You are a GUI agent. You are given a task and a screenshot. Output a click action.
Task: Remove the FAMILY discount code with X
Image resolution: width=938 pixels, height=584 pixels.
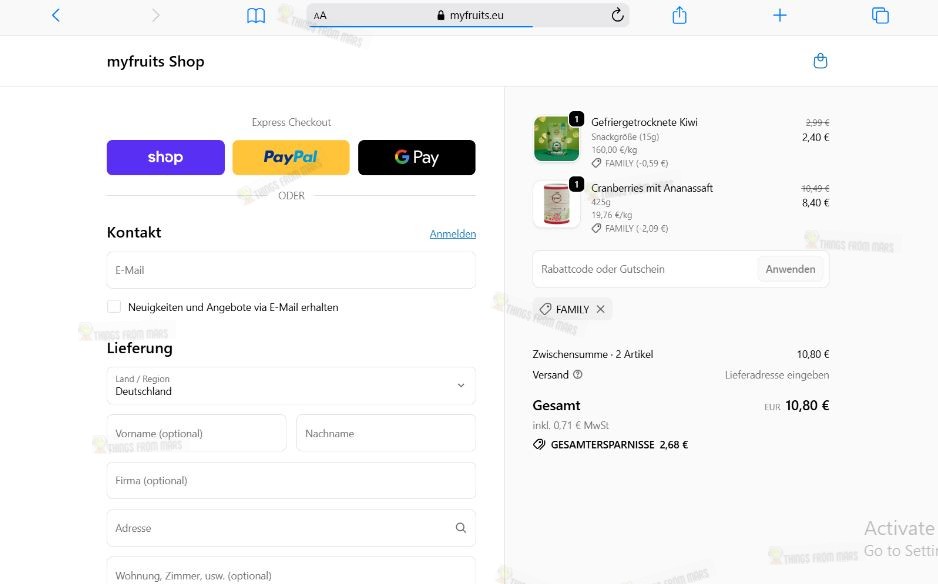[x=601, y=309]
